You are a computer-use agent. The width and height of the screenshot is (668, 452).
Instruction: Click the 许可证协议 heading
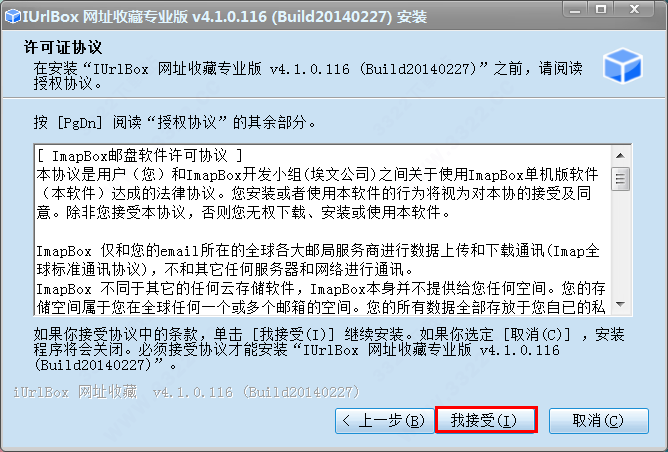63,47
